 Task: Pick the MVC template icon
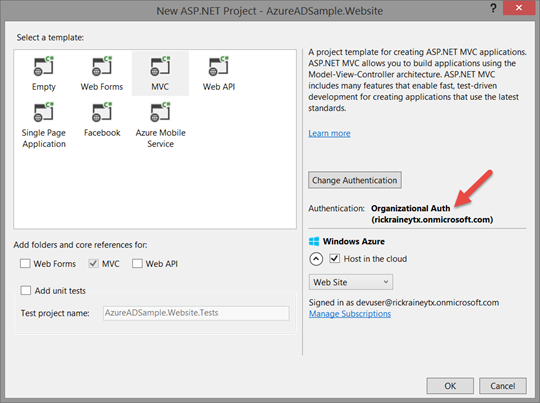coord(160,66)
